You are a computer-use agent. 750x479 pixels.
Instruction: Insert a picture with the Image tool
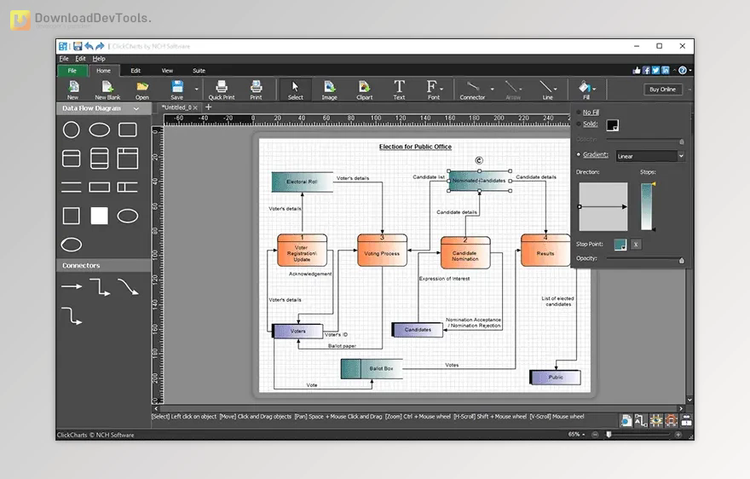(329, 89)
